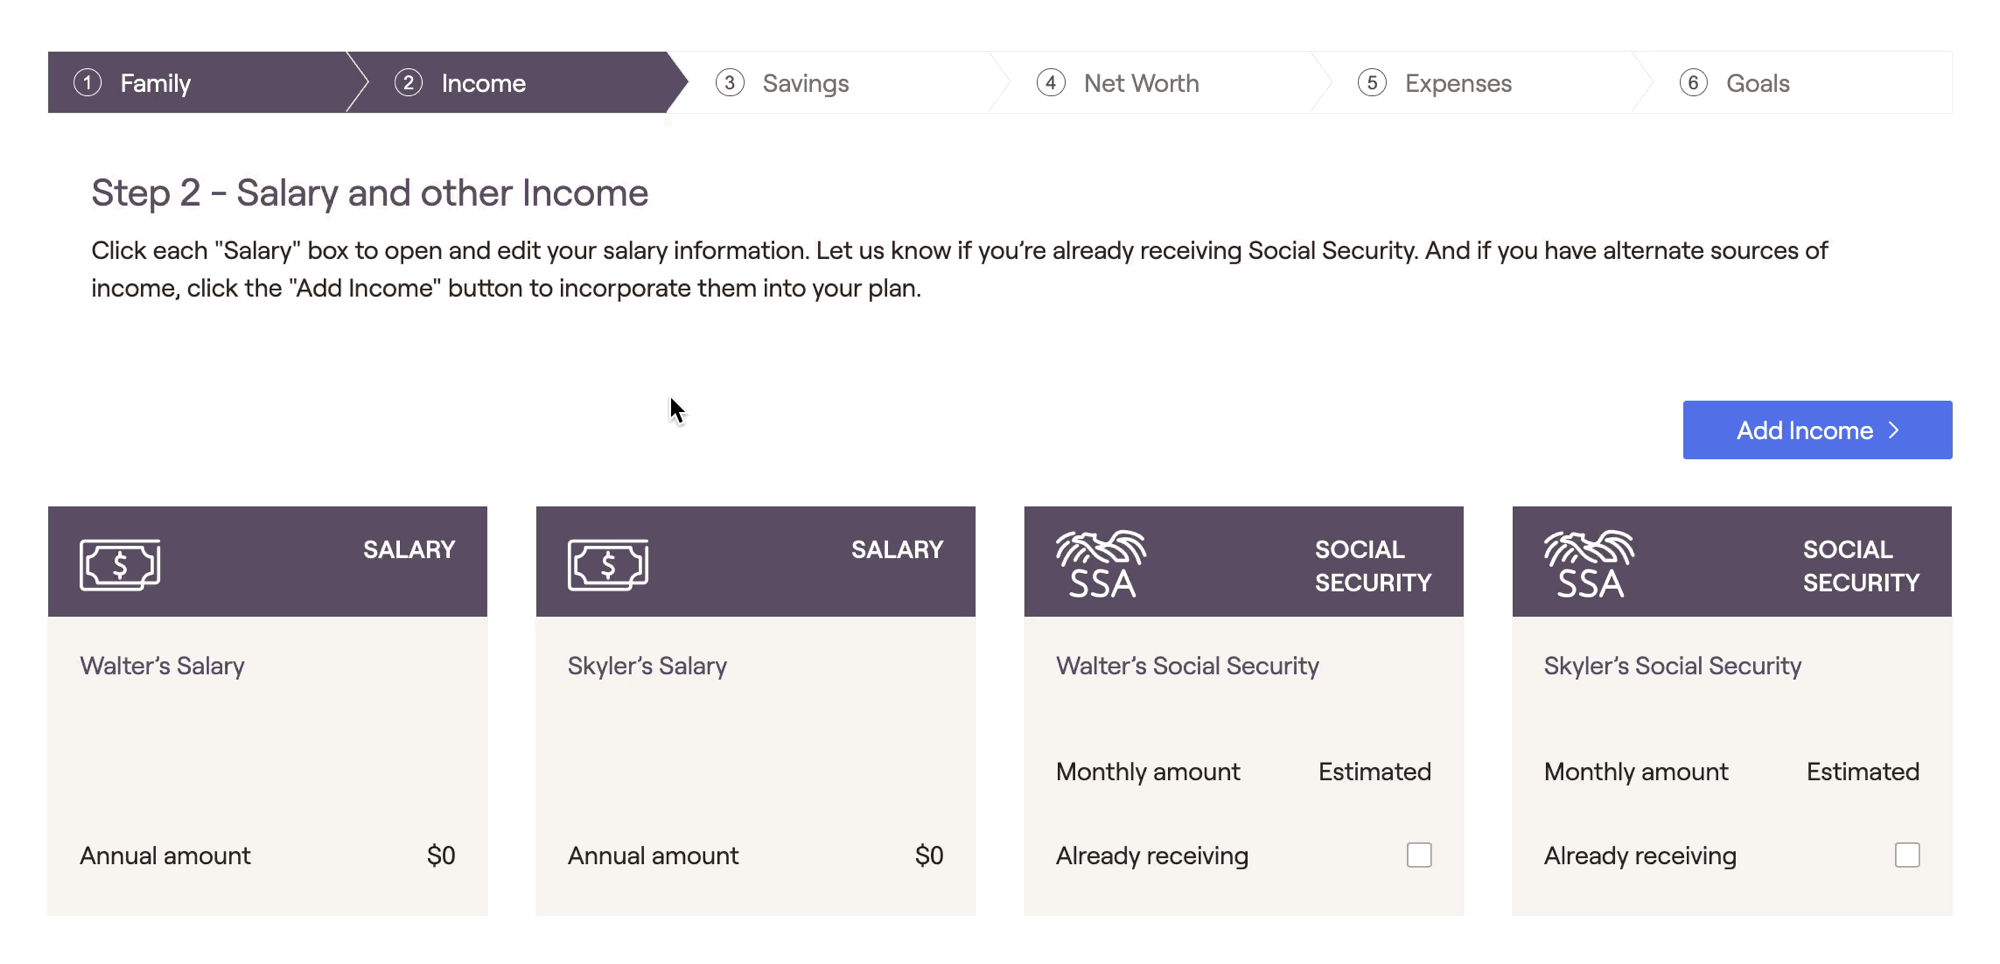Viewport: 2000px width, 964px height.
Task: Click the step 6 circle icon for Goals
Action: pyautogui.click(x=1693, y=83)
